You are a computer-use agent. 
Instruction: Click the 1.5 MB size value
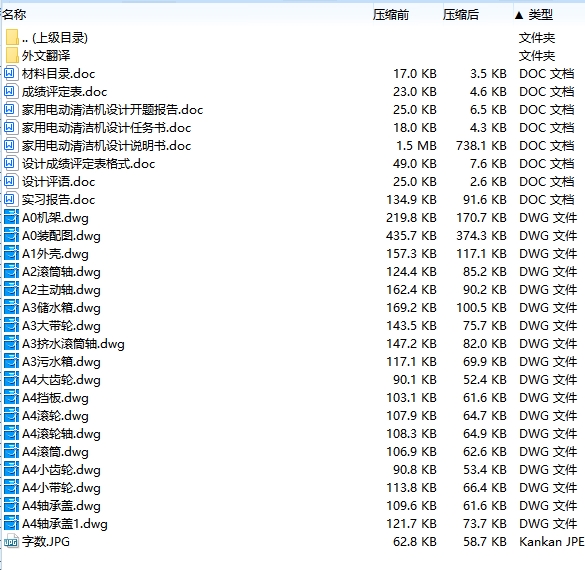tap(416, 145)
